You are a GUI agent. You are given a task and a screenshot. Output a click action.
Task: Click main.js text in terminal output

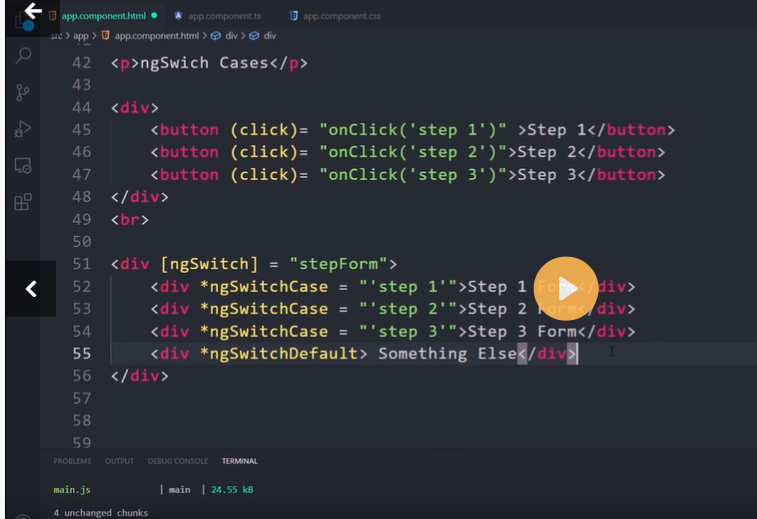click(69, 490)
